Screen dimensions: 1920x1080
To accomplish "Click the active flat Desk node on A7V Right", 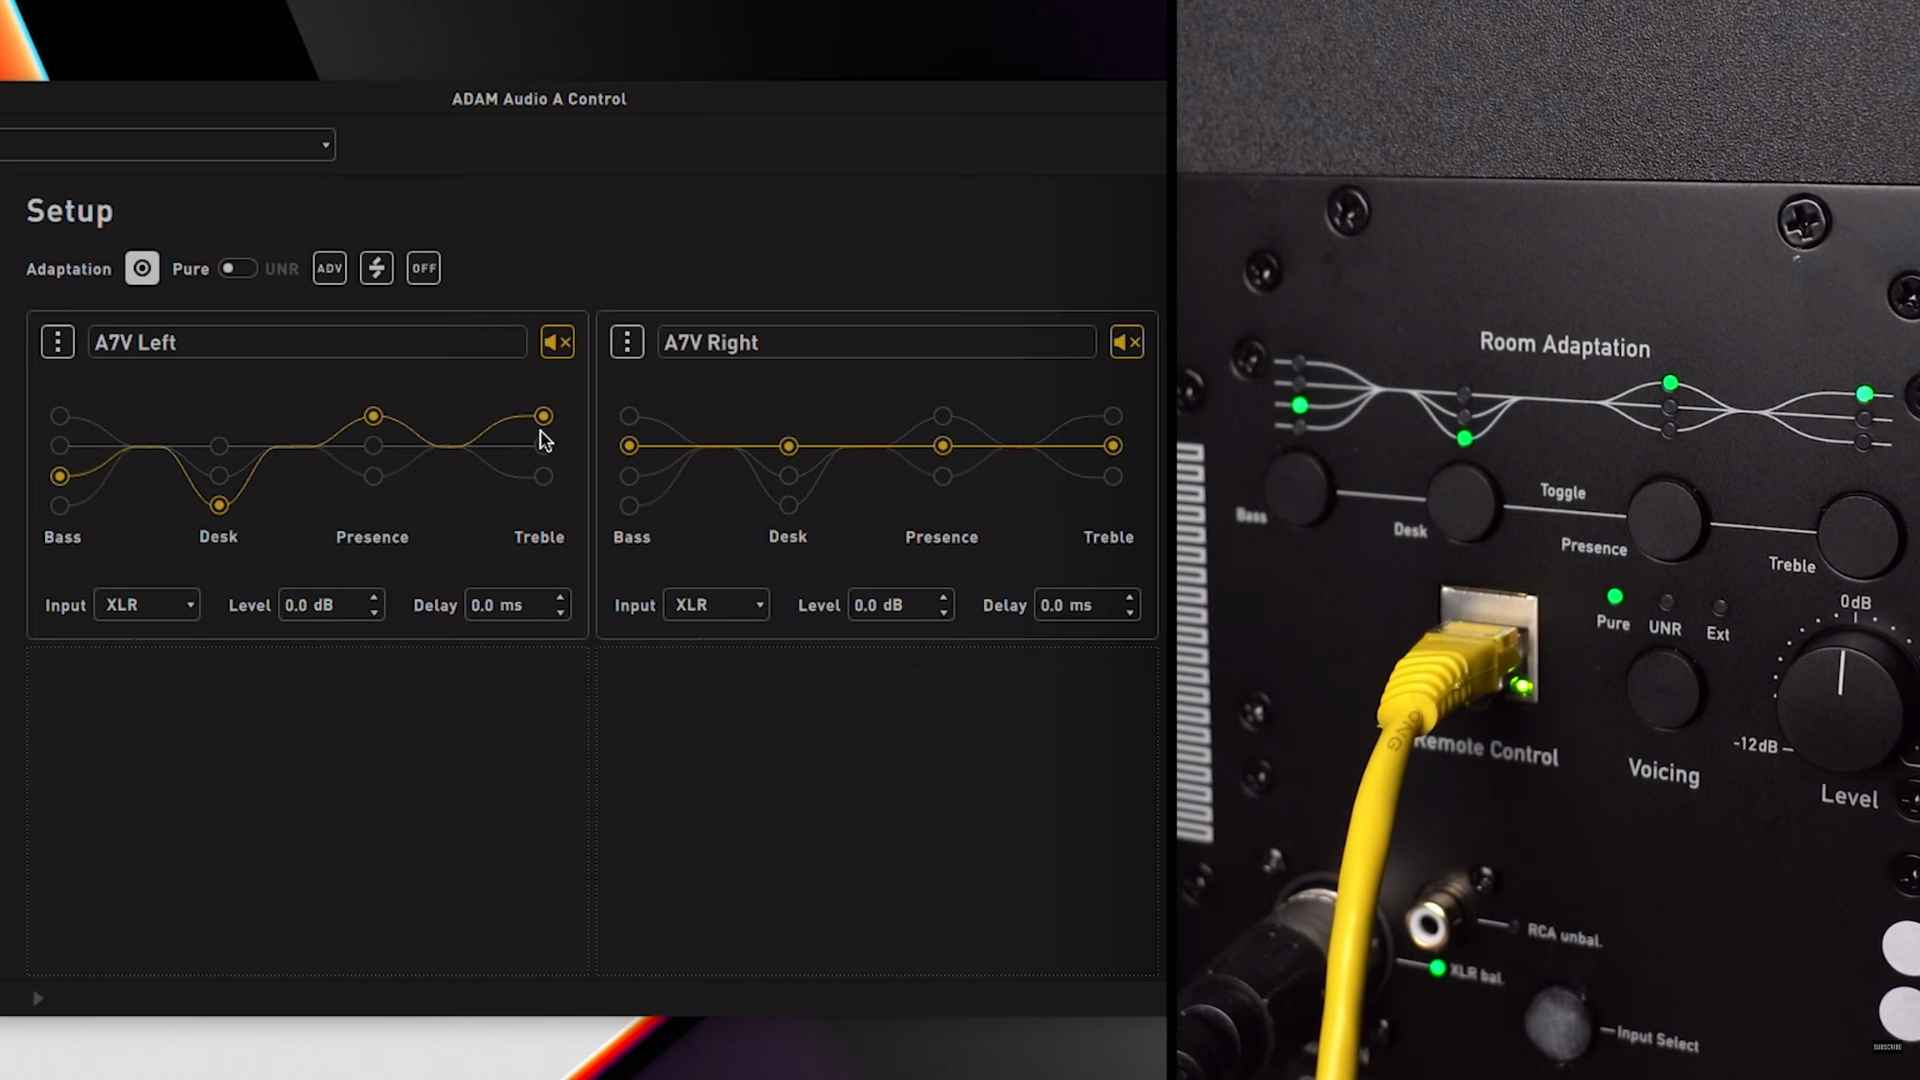I will pyautogui.click(x=789, y=446).
